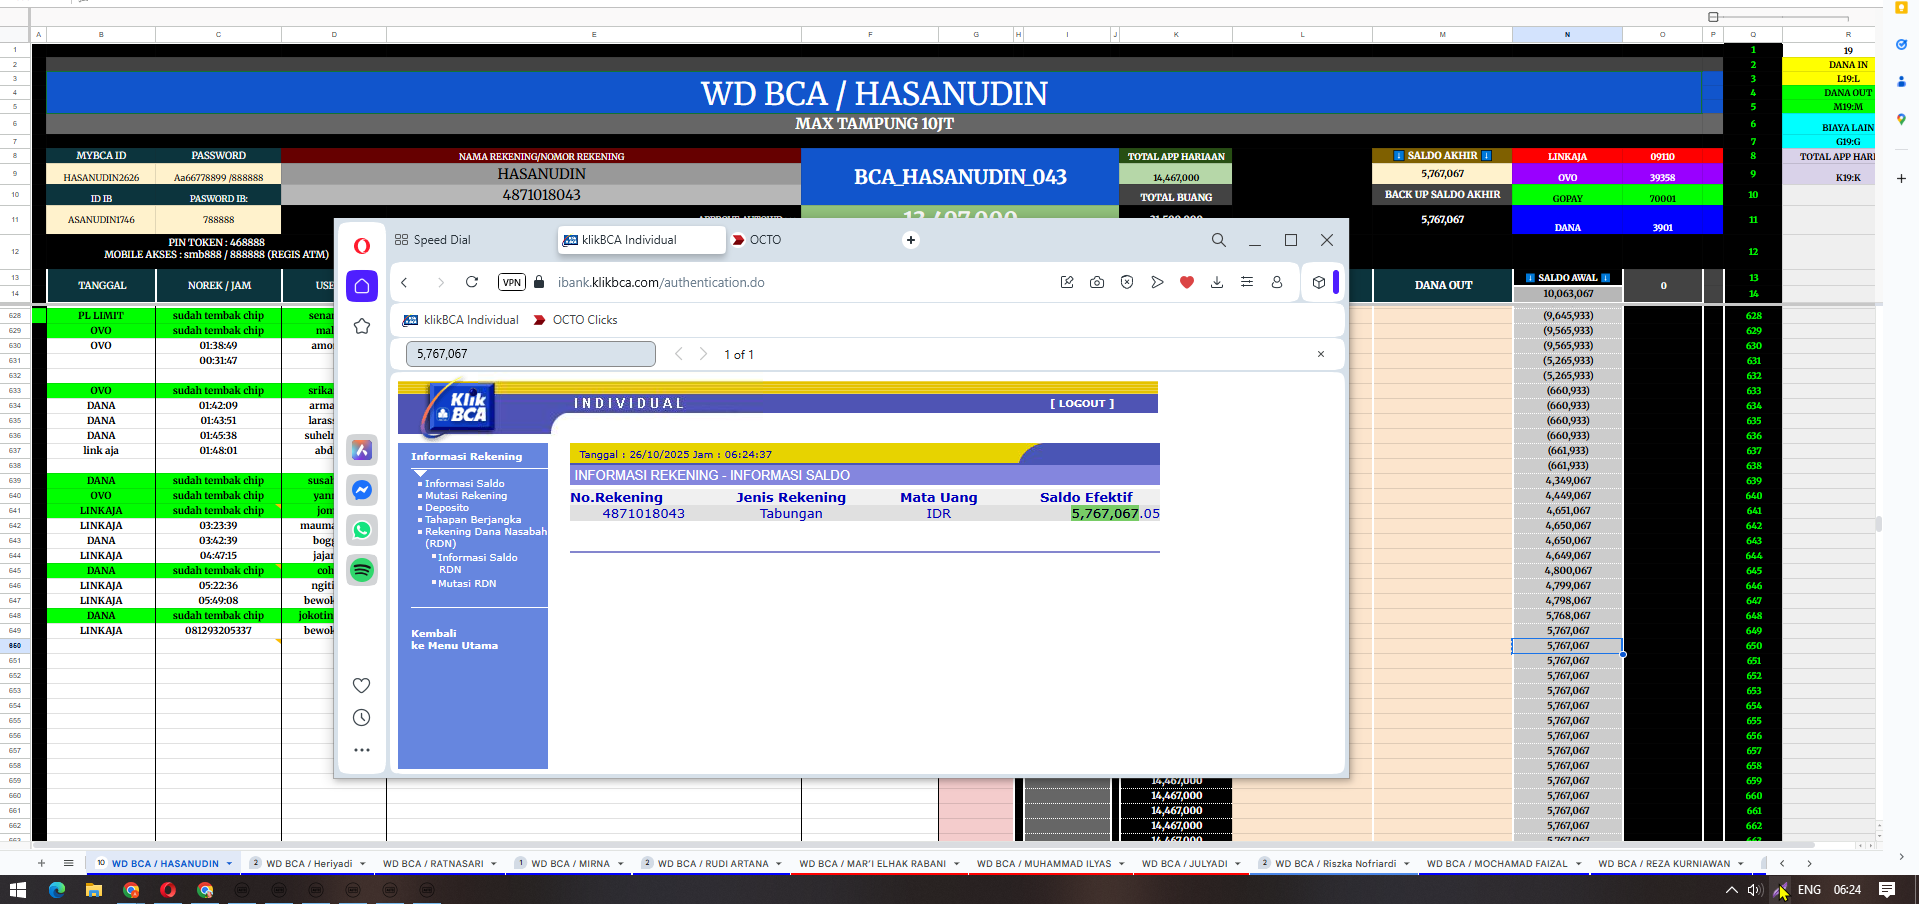Toggle the red heart bookmark for this page

[x=1187, y=282]
